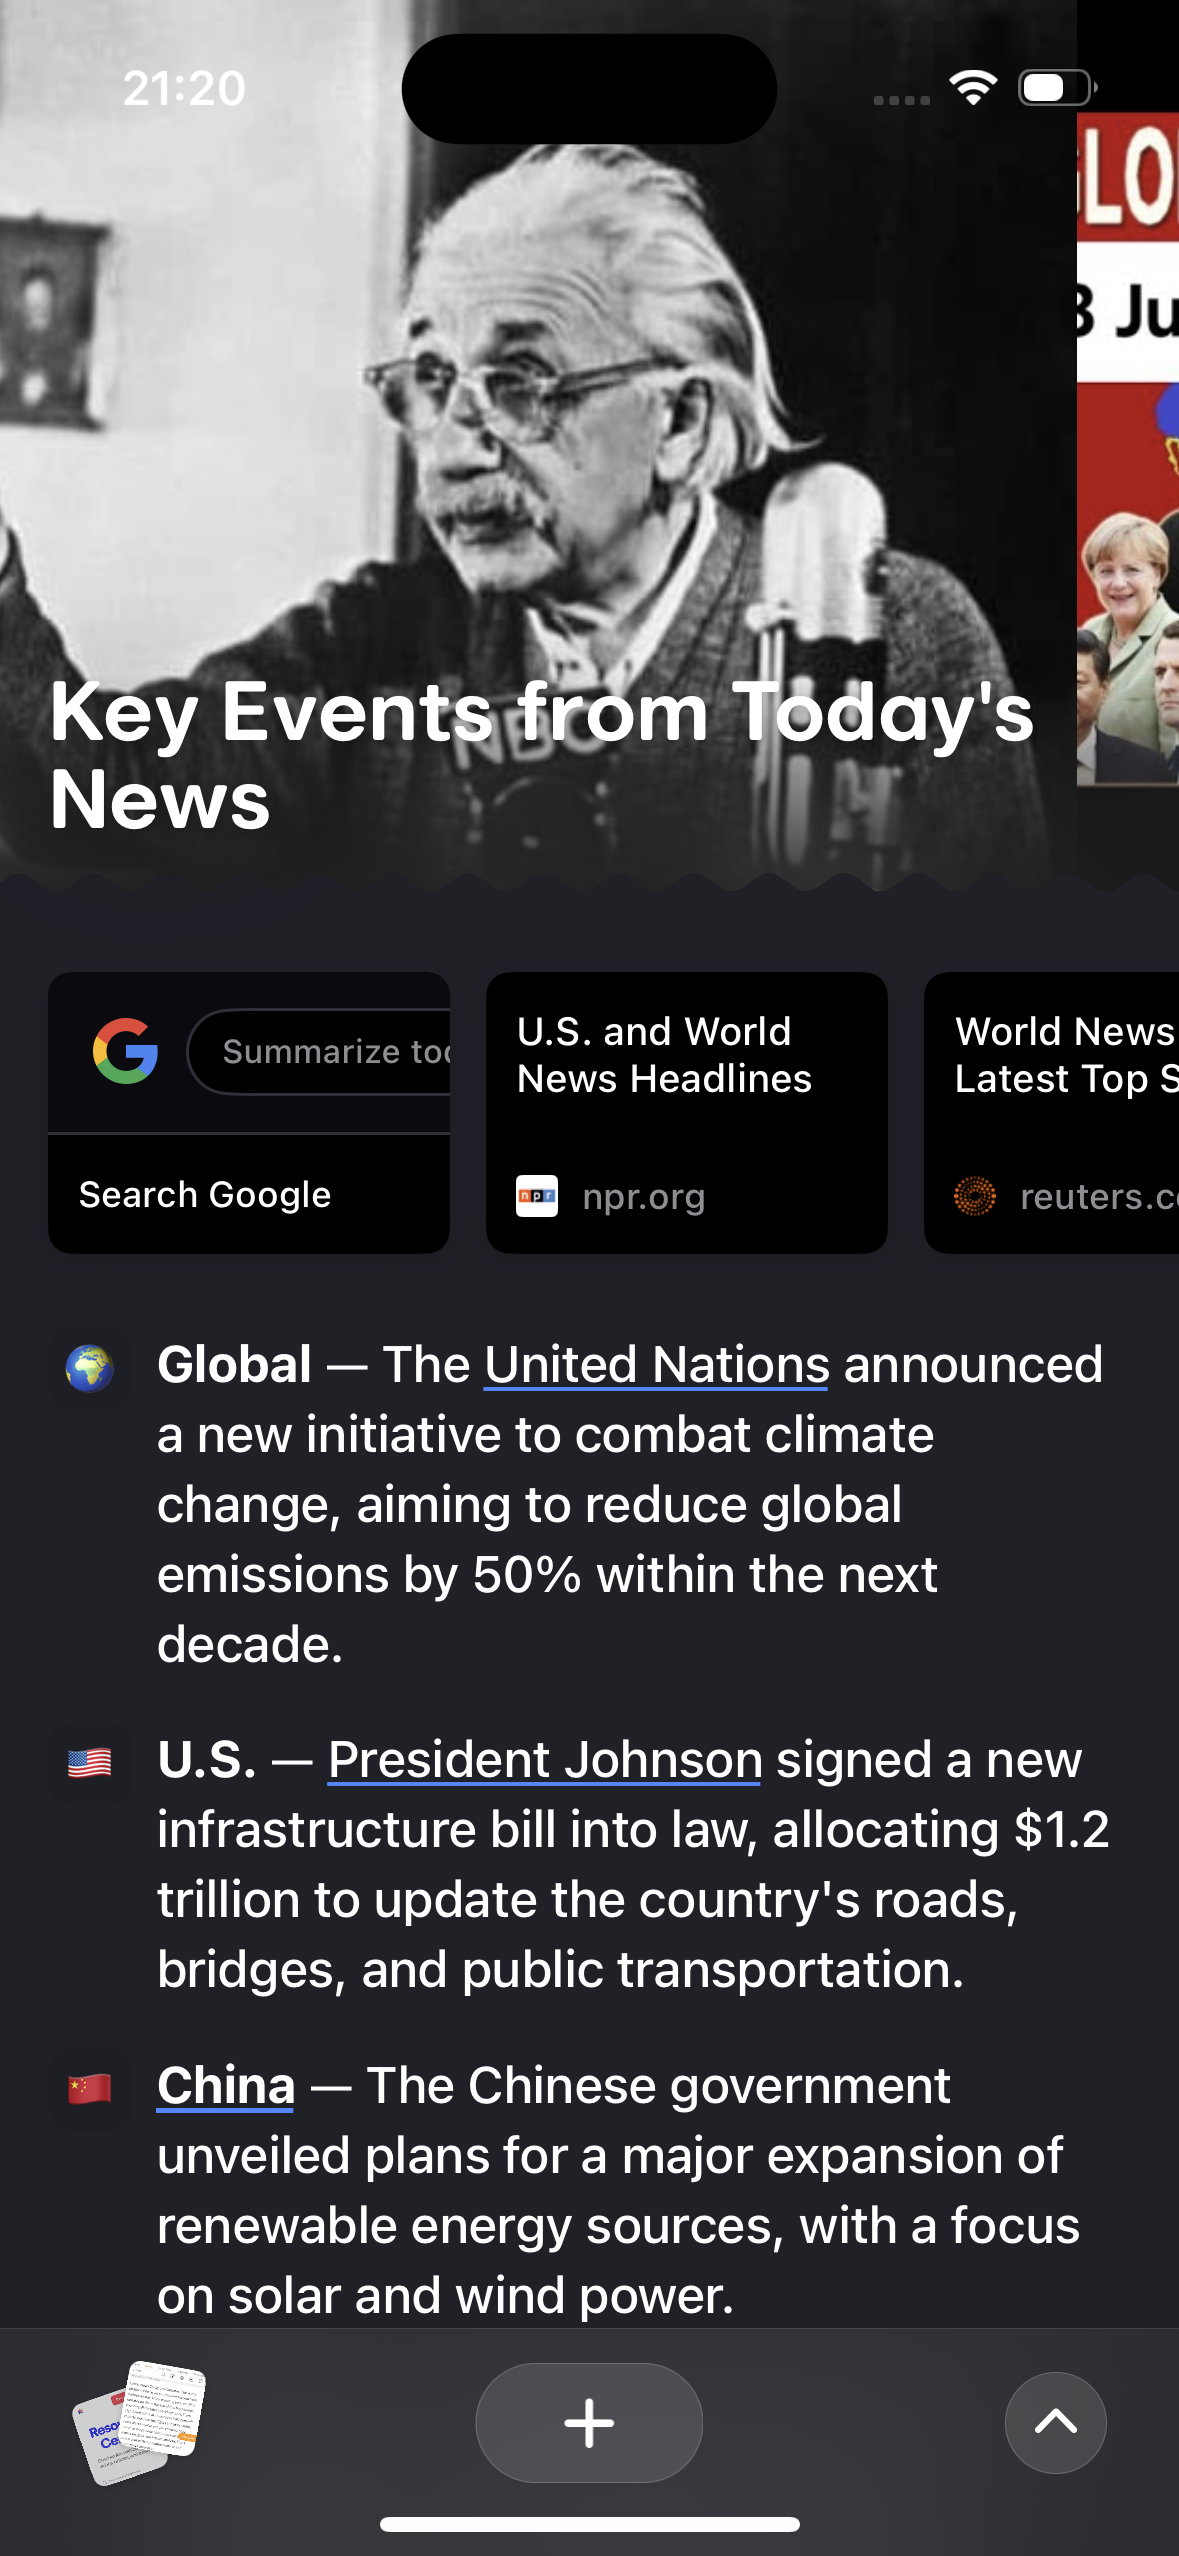
Task: Tap the U.S. flag icon
Action: (x=90, y=1762)
